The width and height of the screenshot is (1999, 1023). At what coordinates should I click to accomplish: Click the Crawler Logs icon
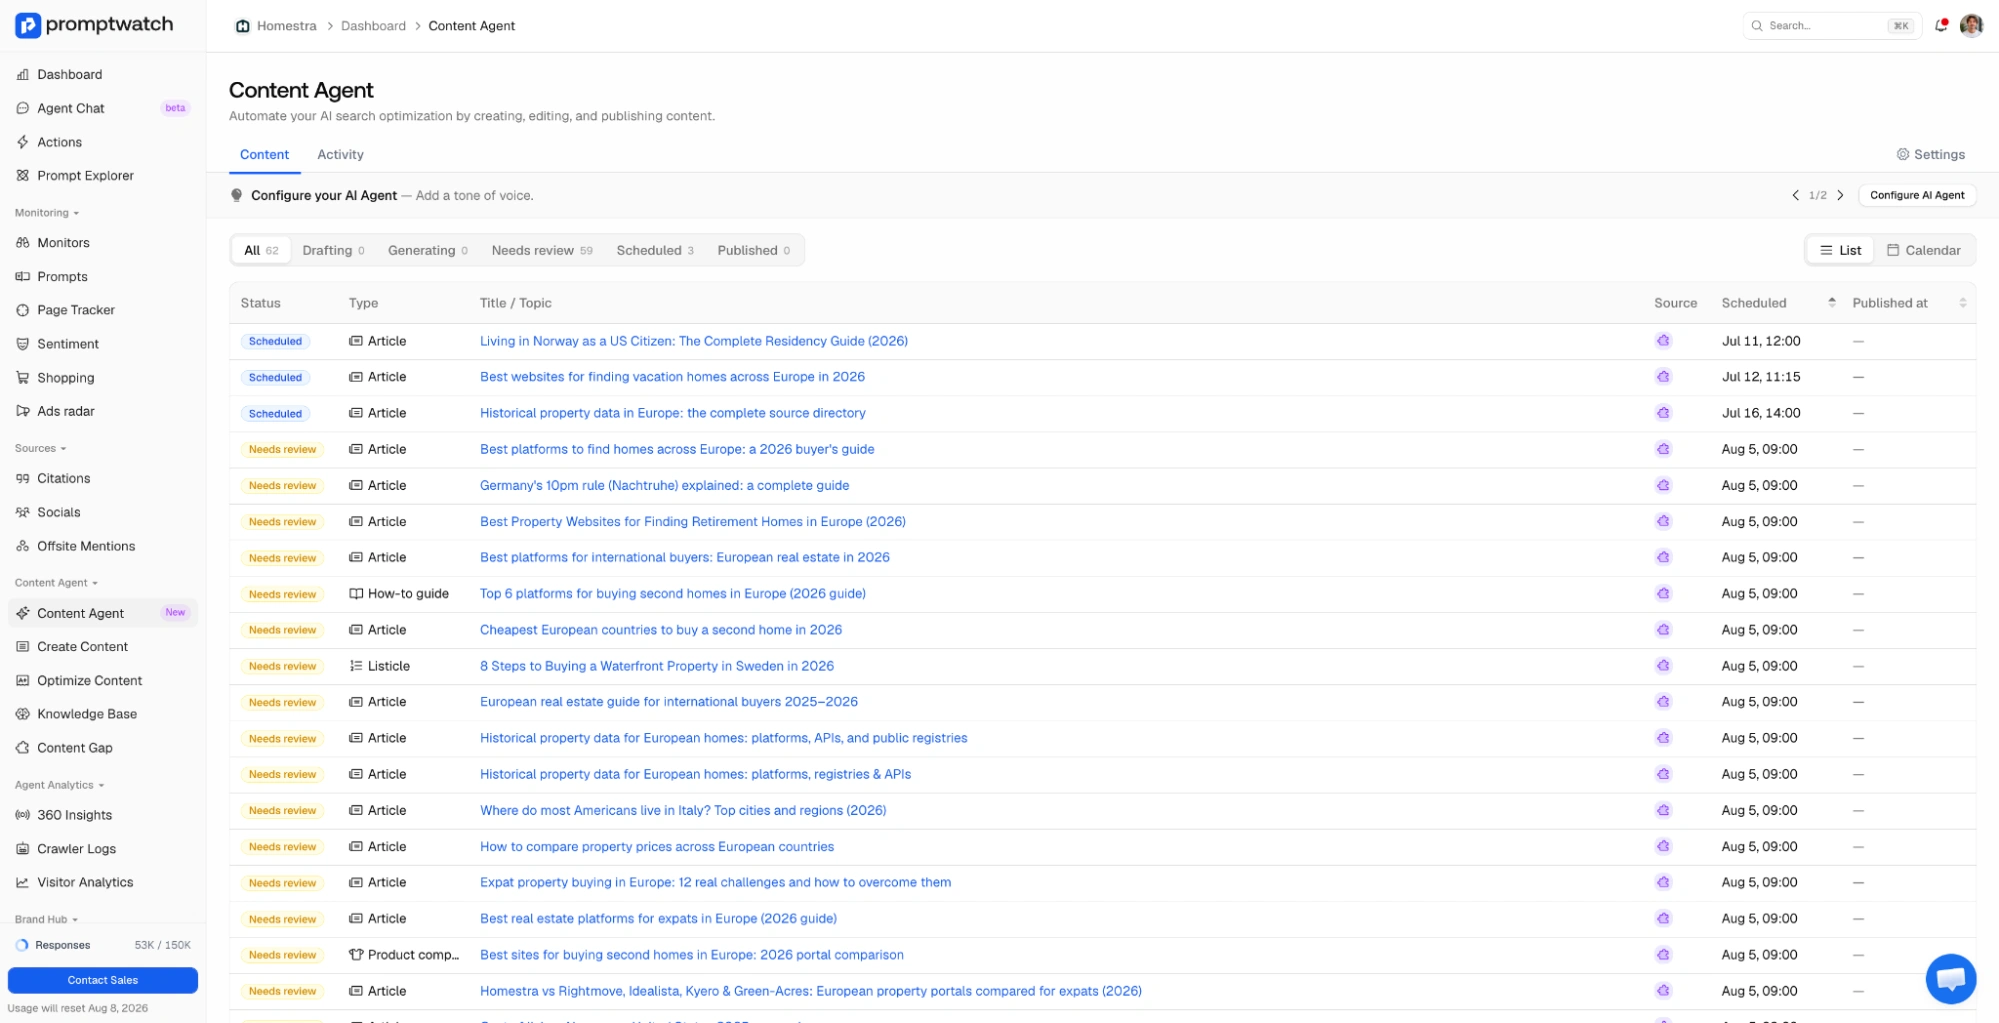click(x=23, y=849)
